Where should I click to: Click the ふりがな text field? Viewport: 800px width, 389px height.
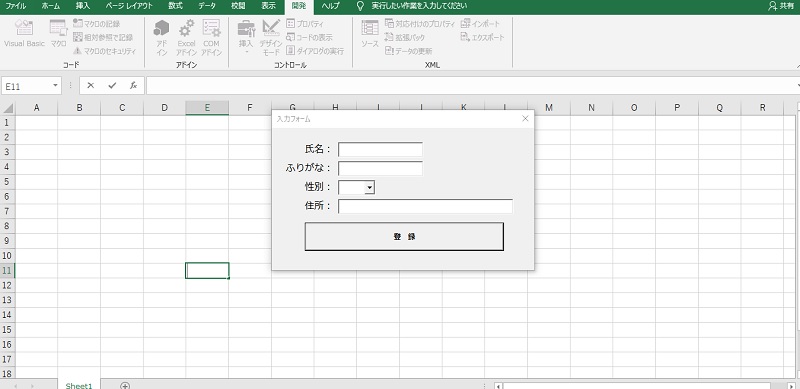380,168
